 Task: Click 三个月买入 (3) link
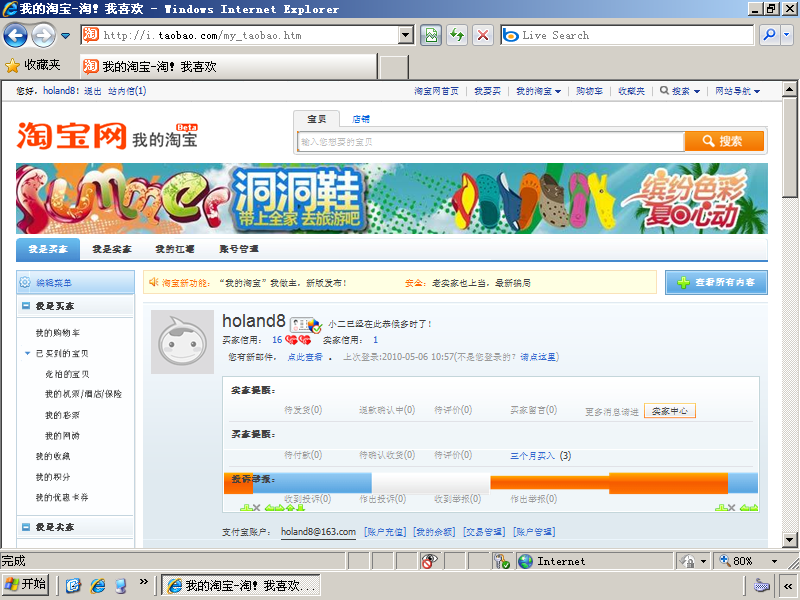point(540,456)
